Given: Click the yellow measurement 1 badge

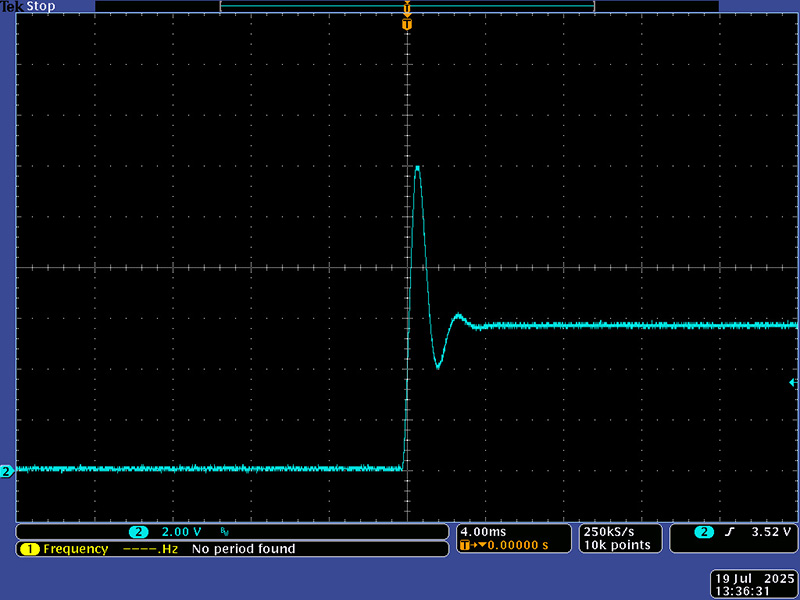Looking at the screenshot, I should tap(28, 549).
